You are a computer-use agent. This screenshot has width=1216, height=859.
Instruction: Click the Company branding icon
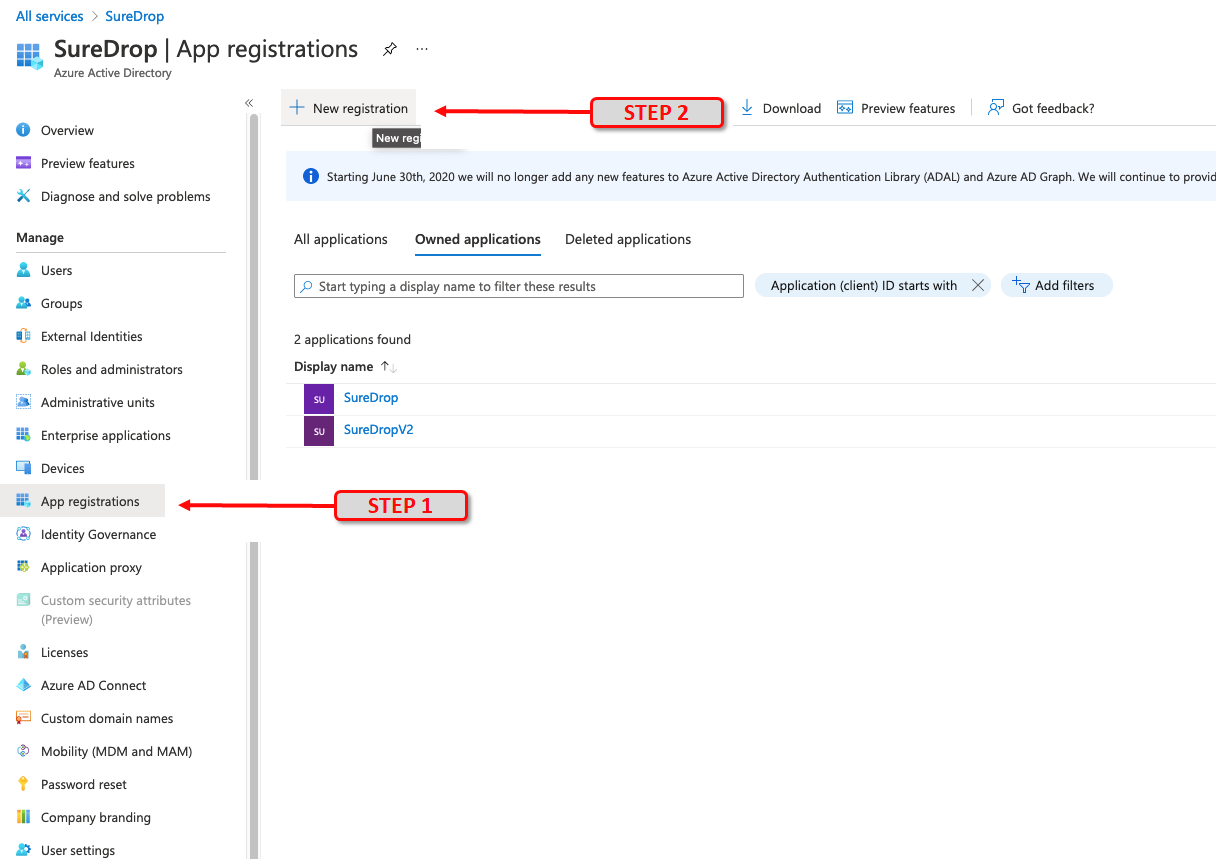coord(24,817)
